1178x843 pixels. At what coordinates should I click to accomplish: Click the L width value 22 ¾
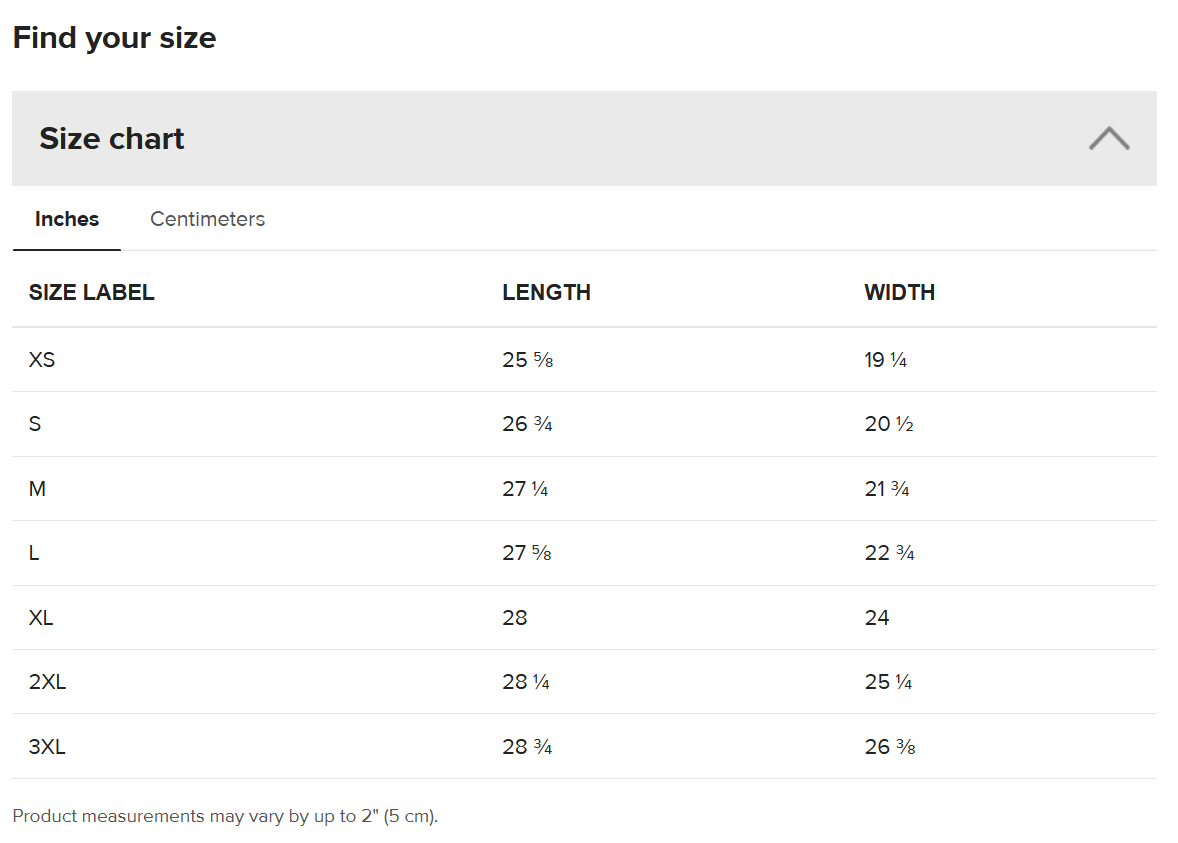[x=889, y=553]
